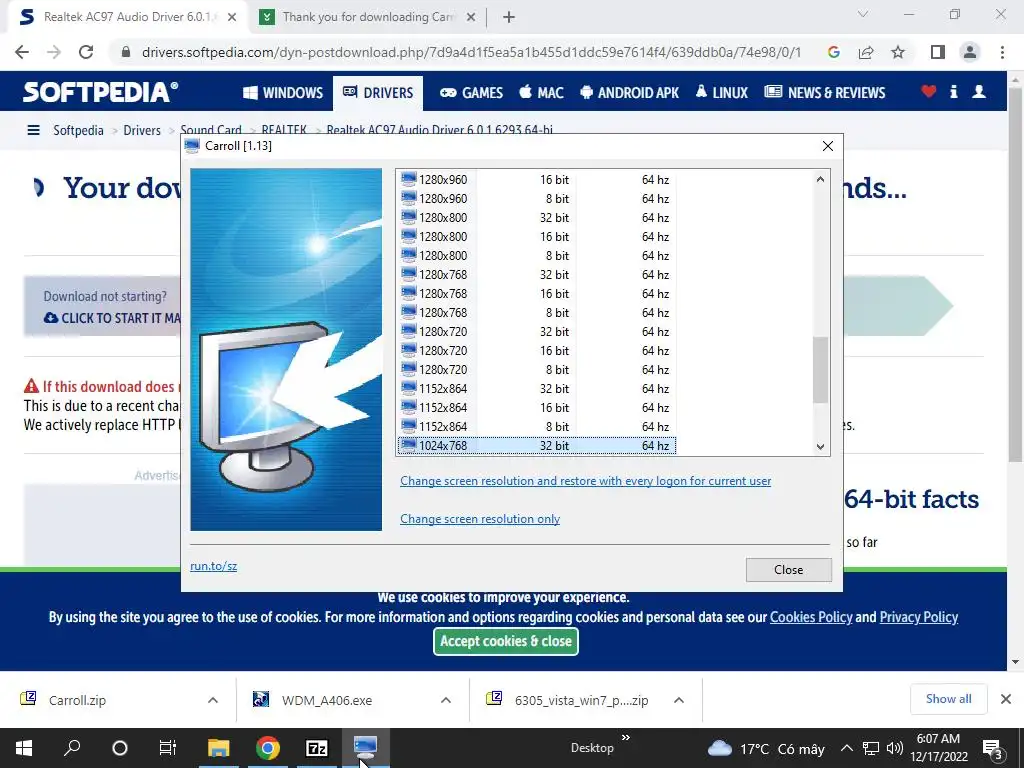Choose 1280x720 8 bit mode

tap(537, 369)
